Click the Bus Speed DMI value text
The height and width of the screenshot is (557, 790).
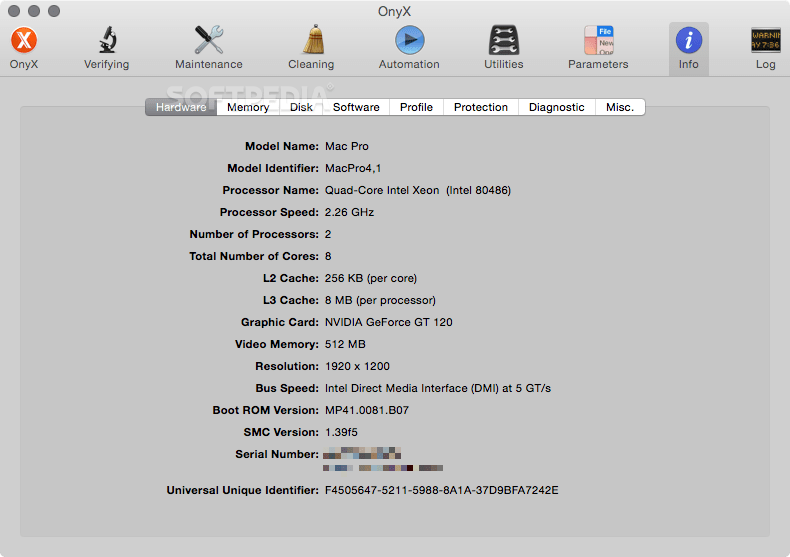click(438, 388)
